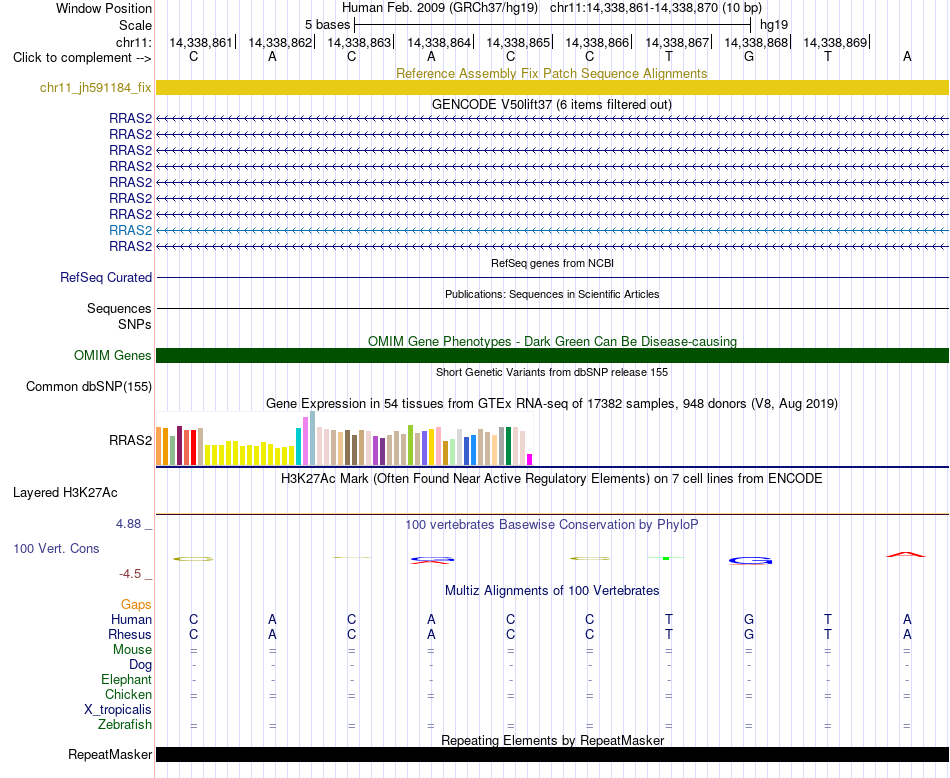Open the Layered H3K27Ac track label
Image resolution: width=950 pixels, height=778 pixels.
(65, 493)
